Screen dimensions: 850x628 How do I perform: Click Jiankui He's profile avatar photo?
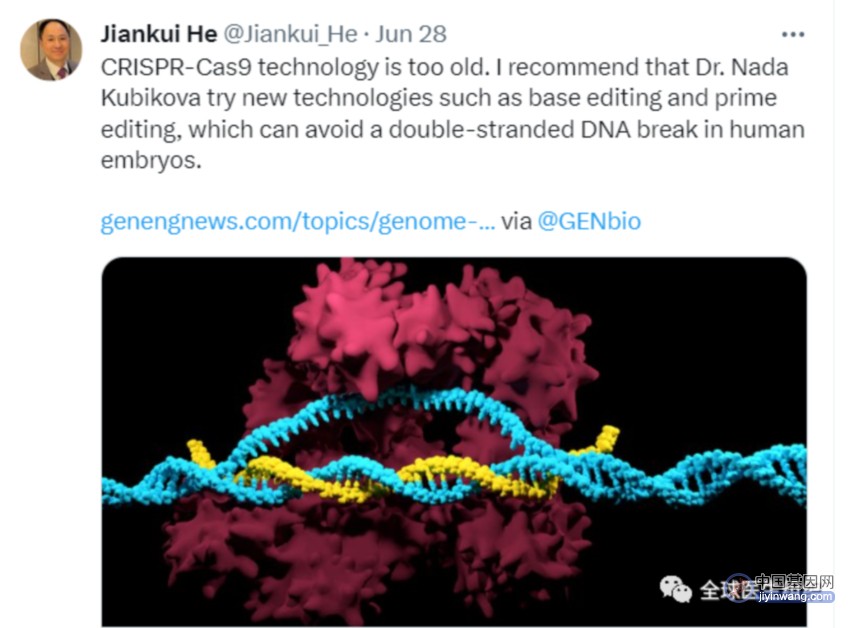pyautogui.click(x=51, y=49)
